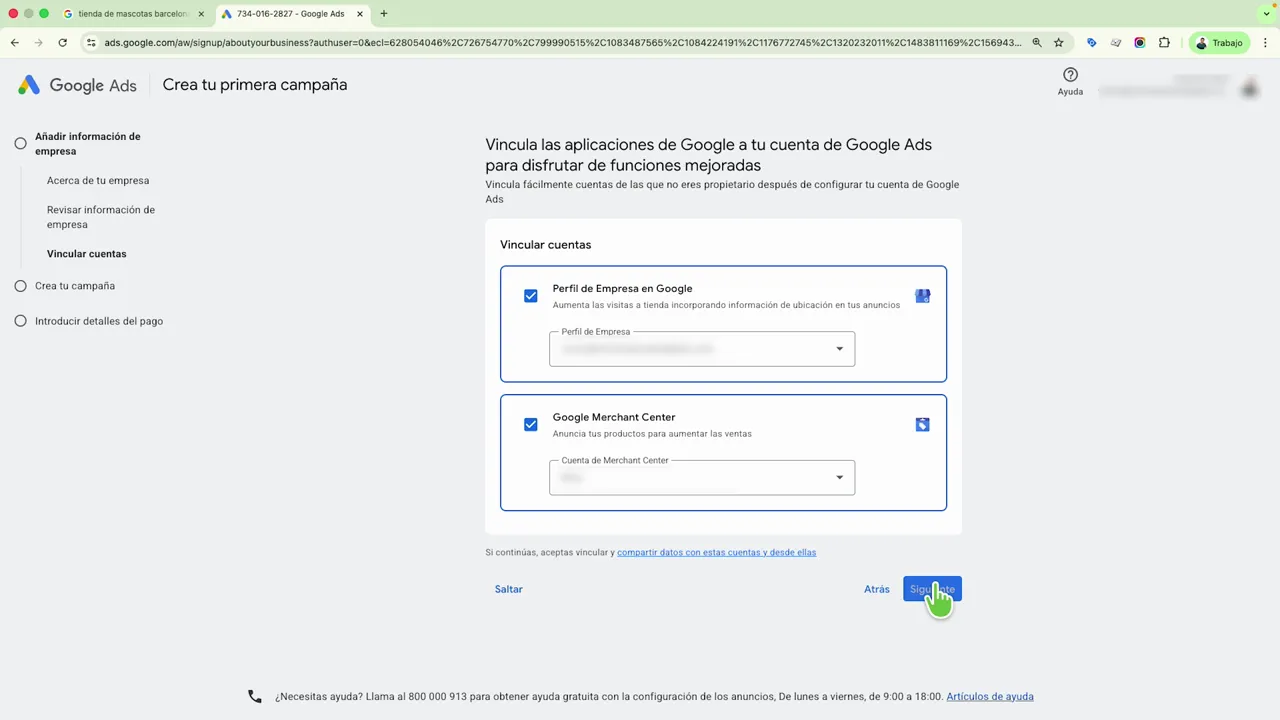The width and height of the screenshot is (1280, 720).
Task: Click the blue tag extension icon
Action: pos(1091,43)
